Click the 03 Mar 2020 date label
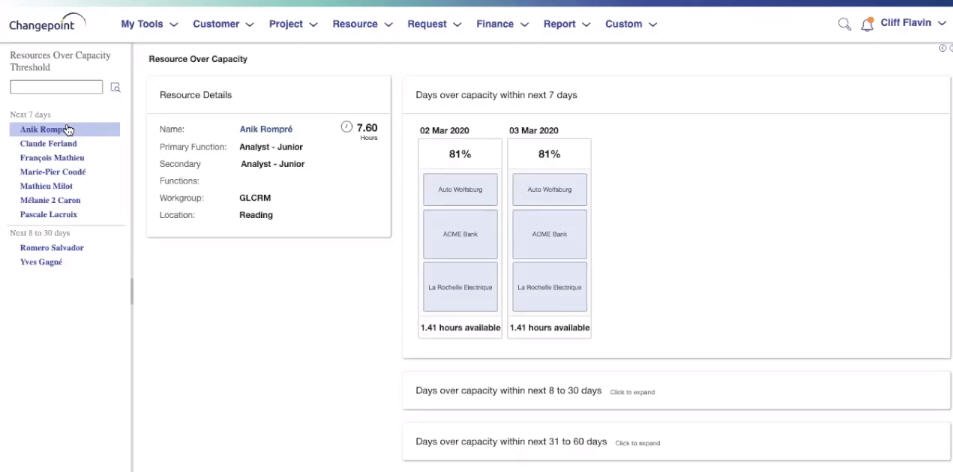The height and width of the screenshot is (472, 953). coord(534,131)
